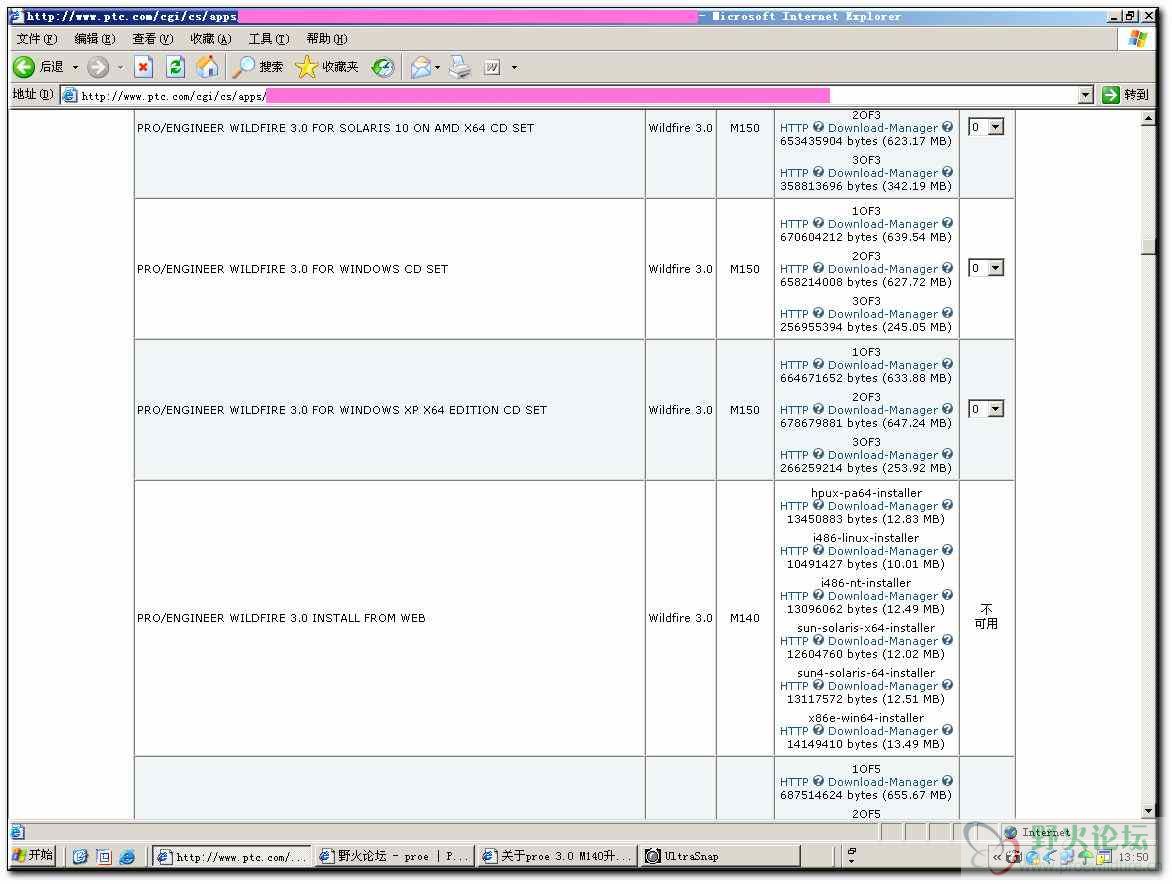This screenshot has width=1172, height=884.
Task: Click the 搜索 search toolbar label
Action: point(271,67)
